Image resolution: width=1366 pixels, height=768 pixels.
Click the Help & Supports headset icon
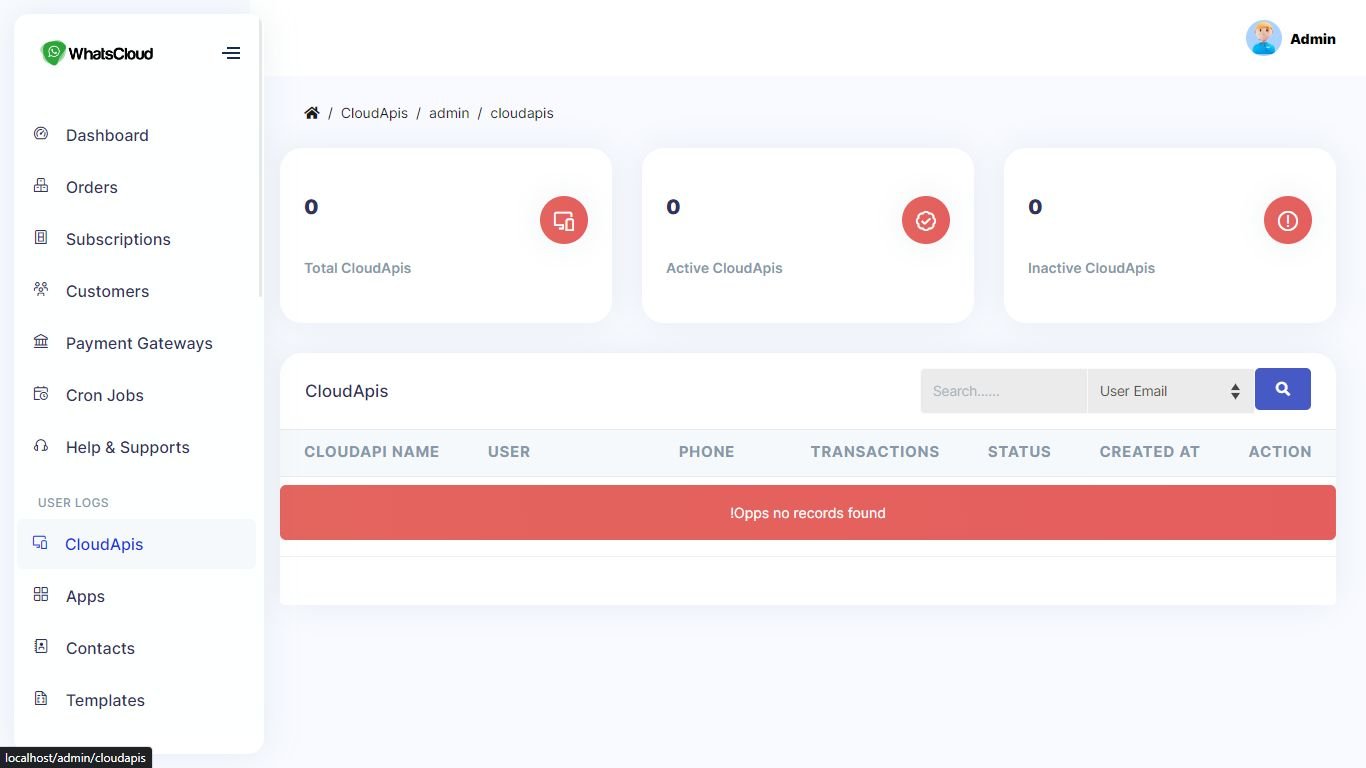(x=41, y=446)
